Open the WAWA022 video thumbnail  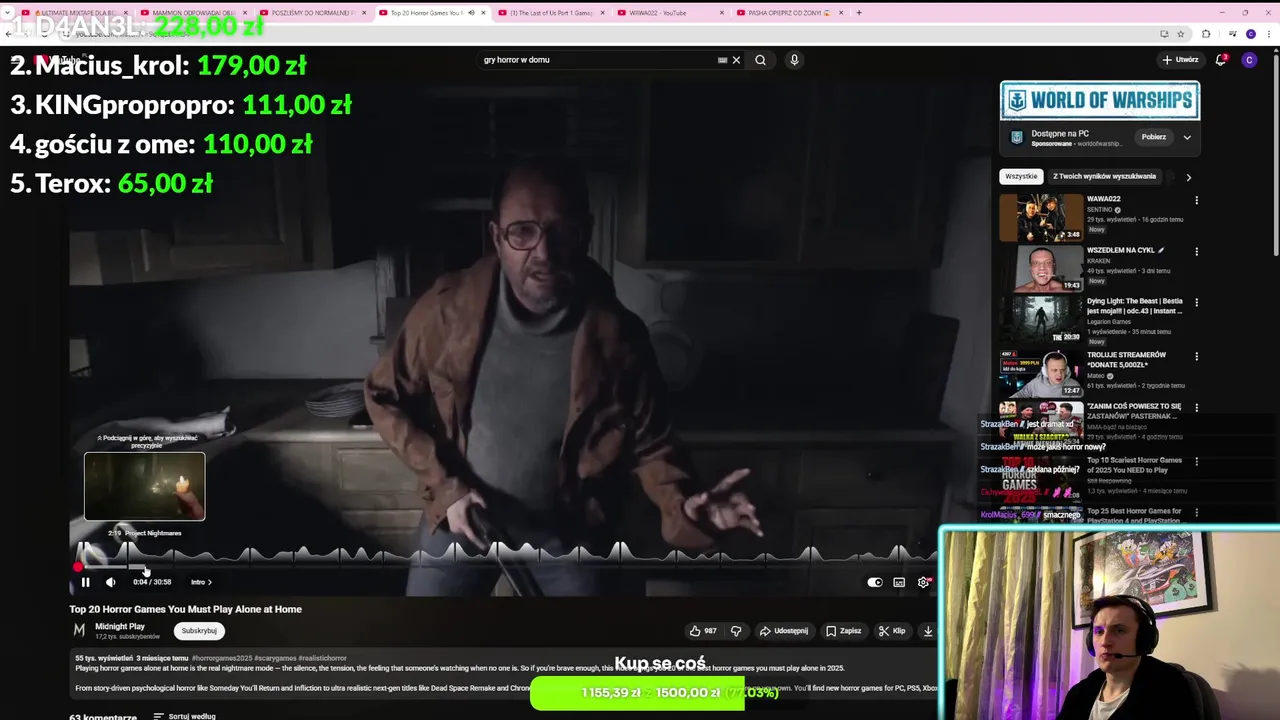[x=1041, y=218]
